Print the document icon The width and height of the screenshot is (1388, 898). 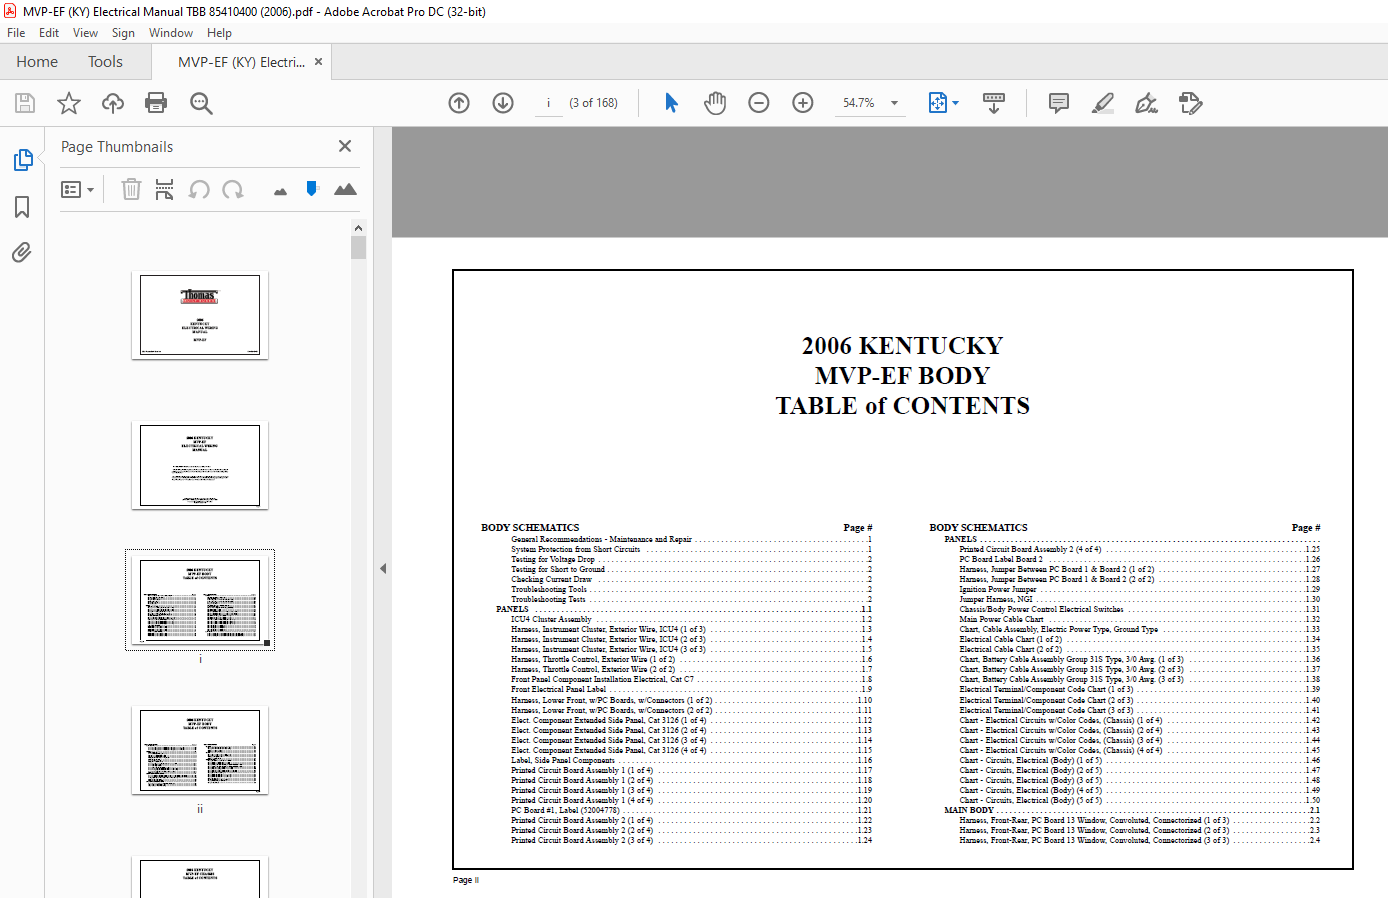click(156, 103)
